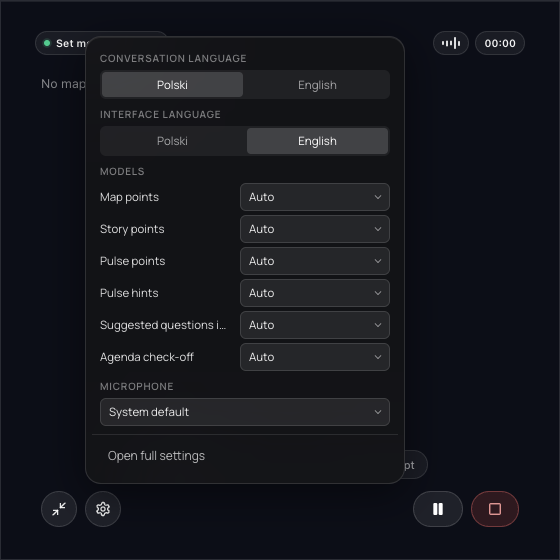Image resolution: width=560 pixels, height=560 pixels.
Task: Open the Story points model dropdown
Action: click(315, 229)
